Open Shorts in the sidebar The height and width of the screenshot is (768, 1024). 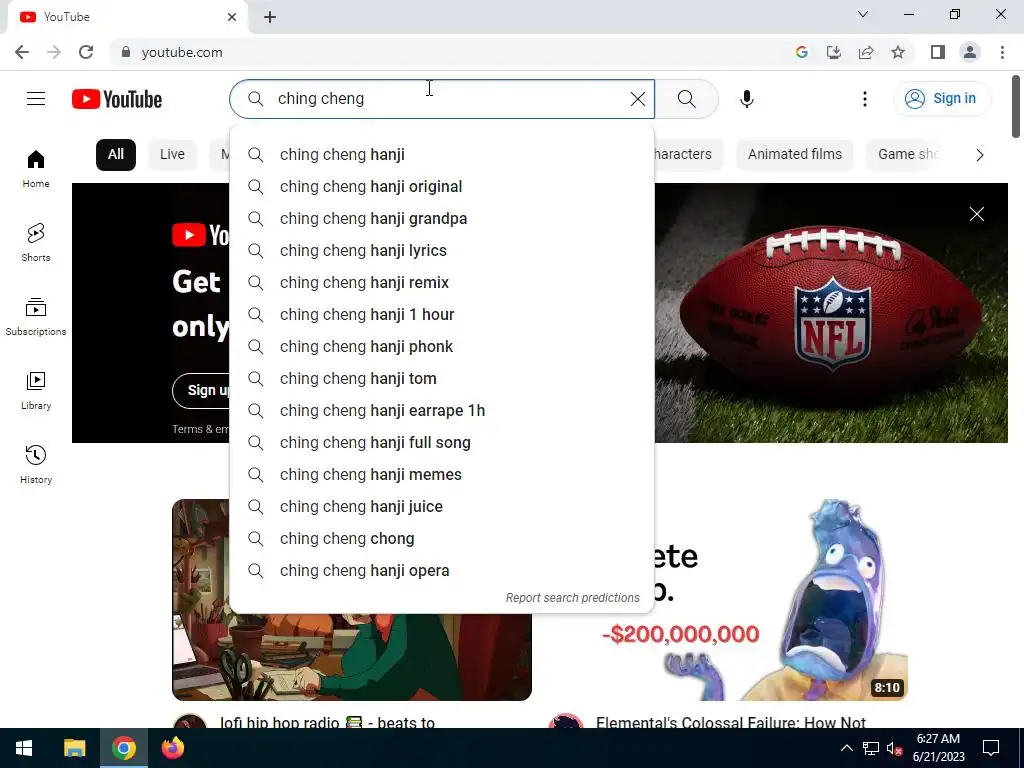(36, 242)
